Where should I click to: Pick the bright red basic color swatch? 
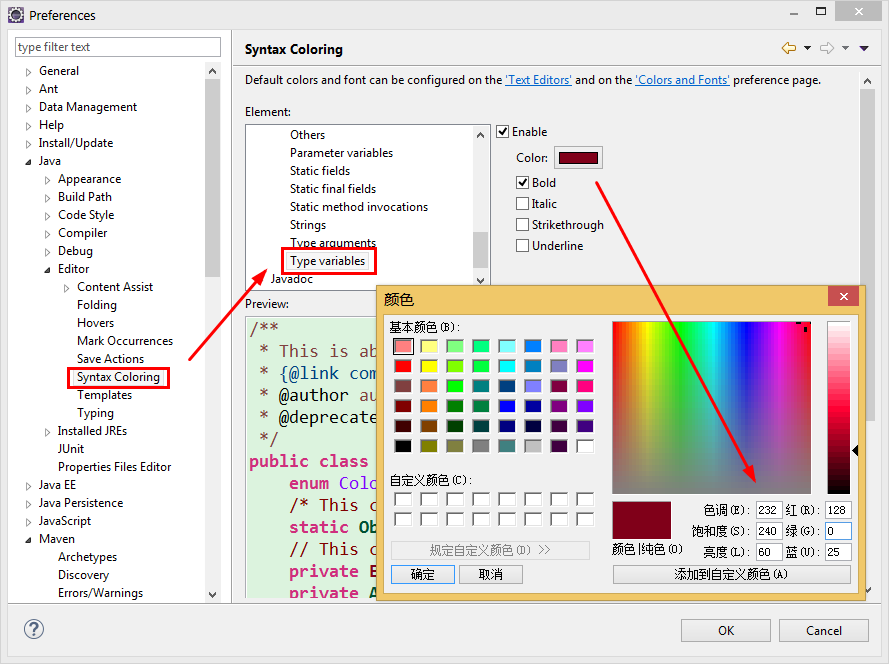click(x=403, y=366)
